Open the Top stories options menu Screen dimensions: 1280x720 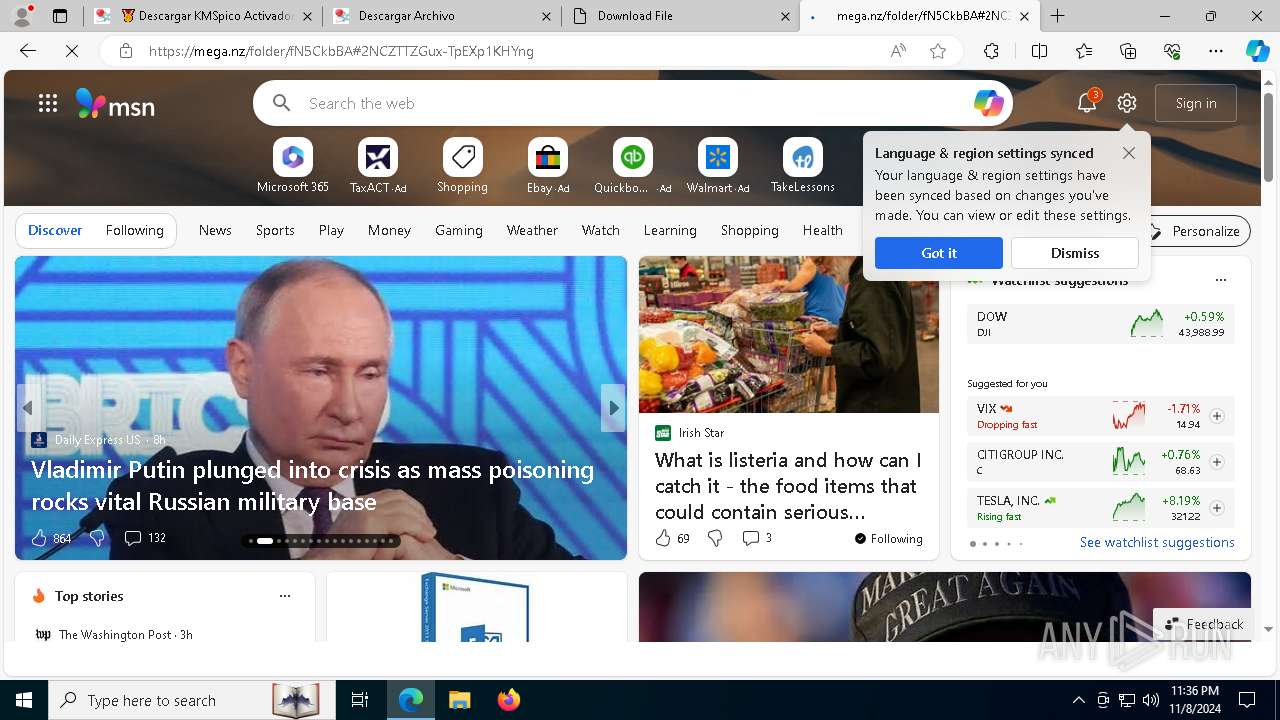pyautogui.click(x=285, y=596)
